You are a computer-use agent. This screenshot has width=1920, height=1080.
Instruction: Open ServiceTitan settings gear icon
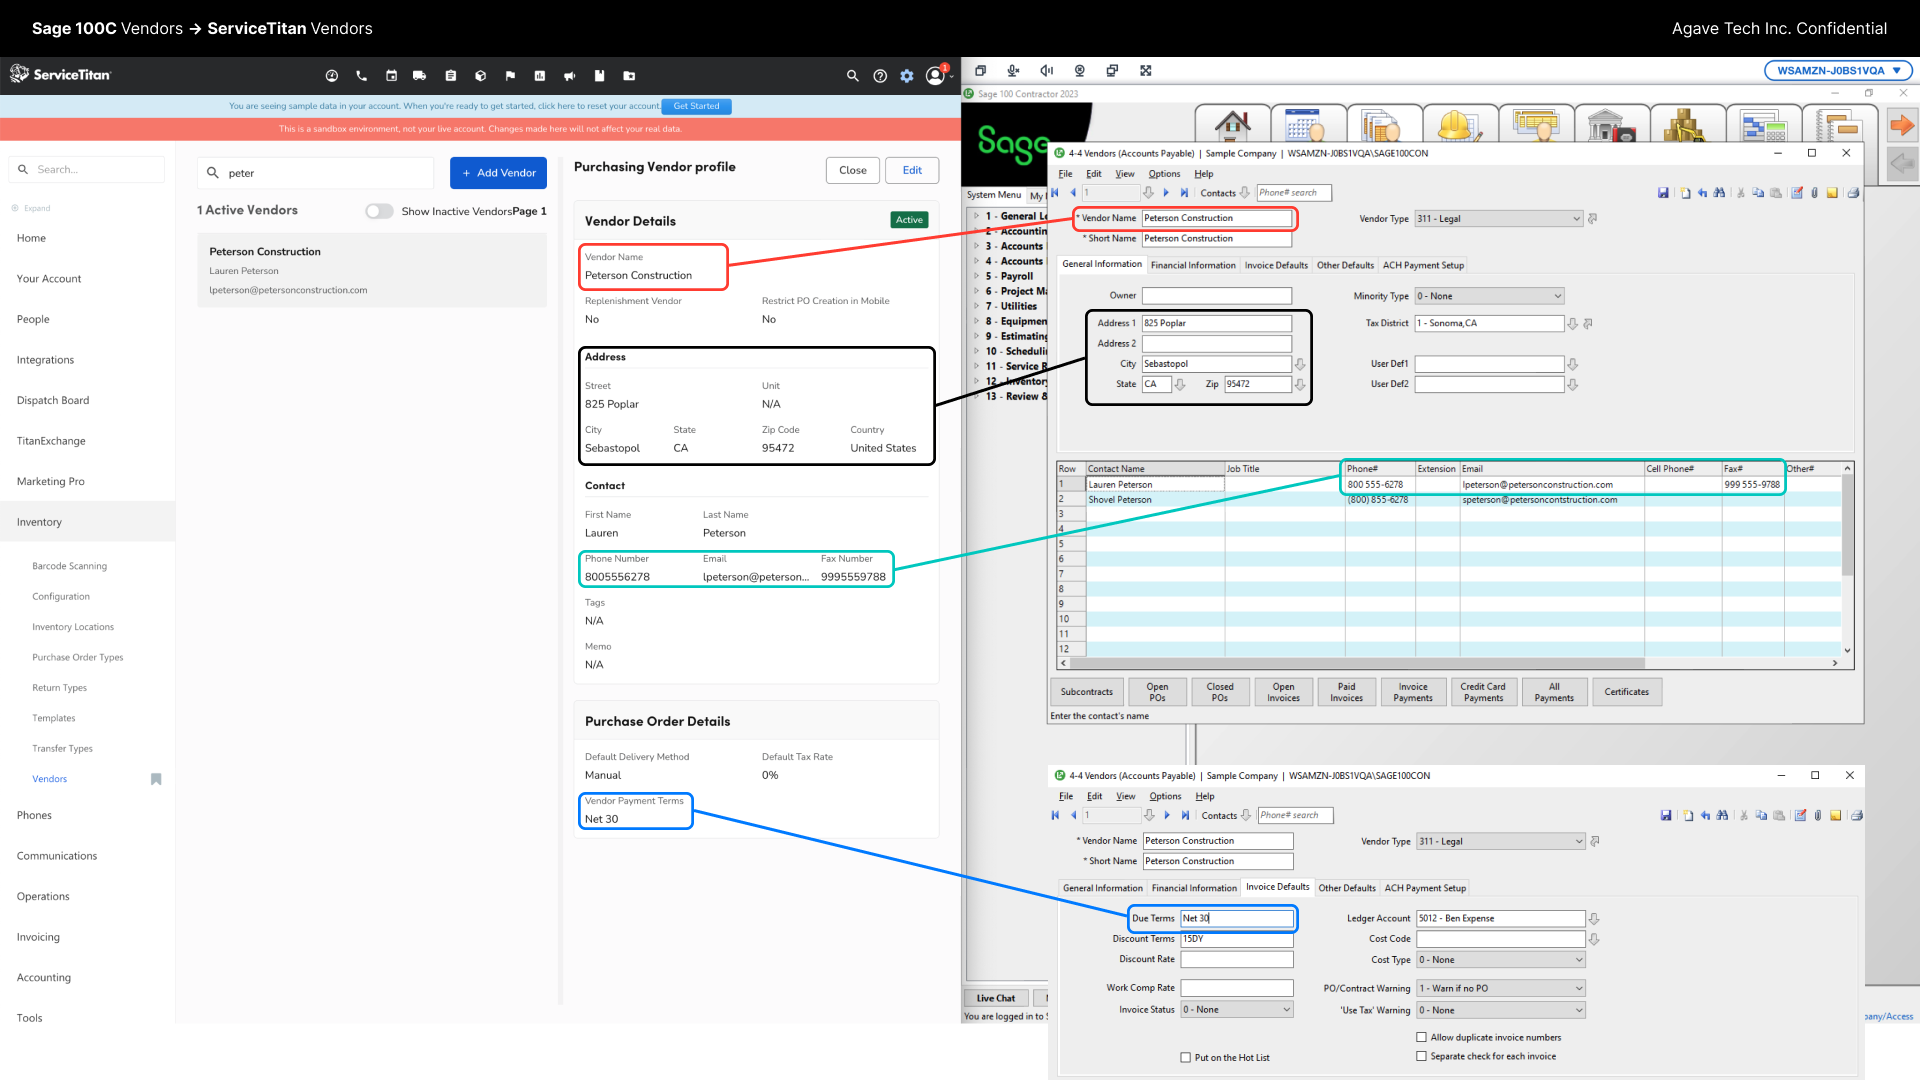tap(907, 76)
